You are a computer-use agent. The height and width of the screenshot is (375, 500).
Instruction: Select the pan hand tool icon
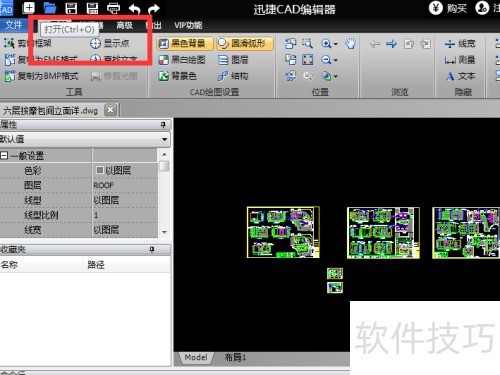click(x=350, y=43)
